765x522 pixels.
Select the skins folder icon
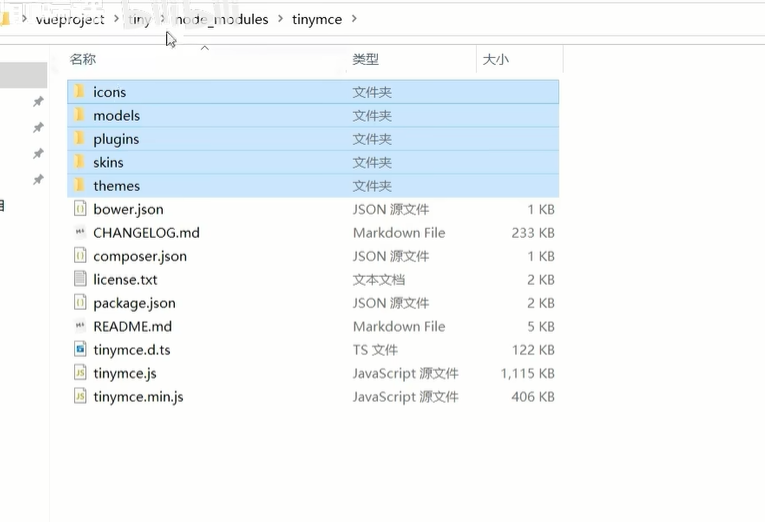tap(80, 162)
